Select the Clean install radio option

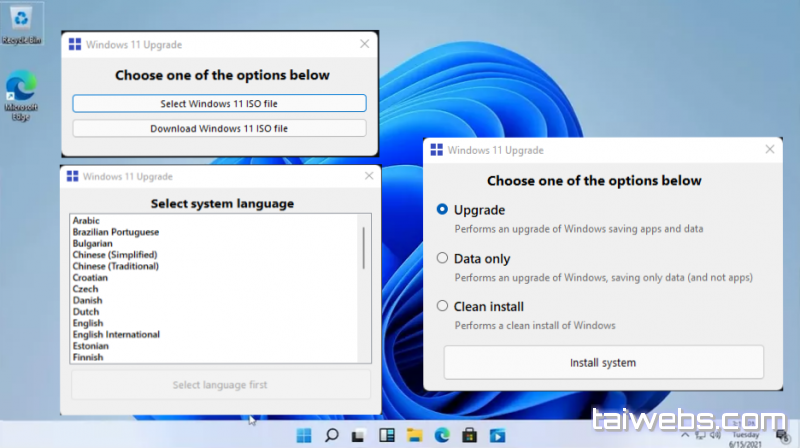click(443, 306)
